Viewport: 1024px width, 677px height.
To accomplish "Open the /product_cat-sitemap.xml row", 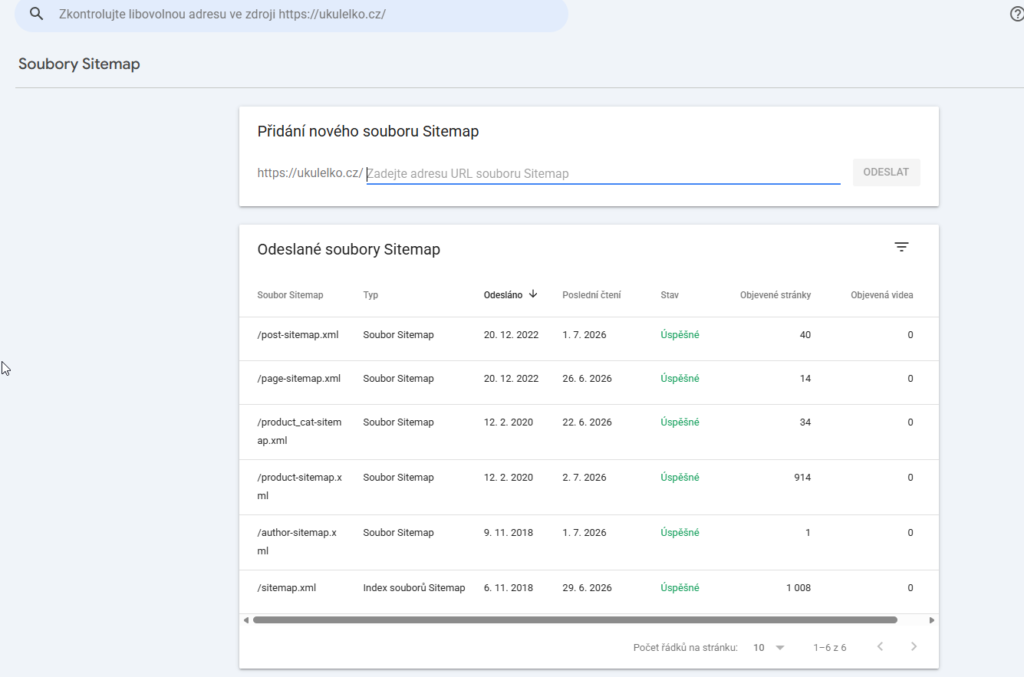I will coord(589,432).
